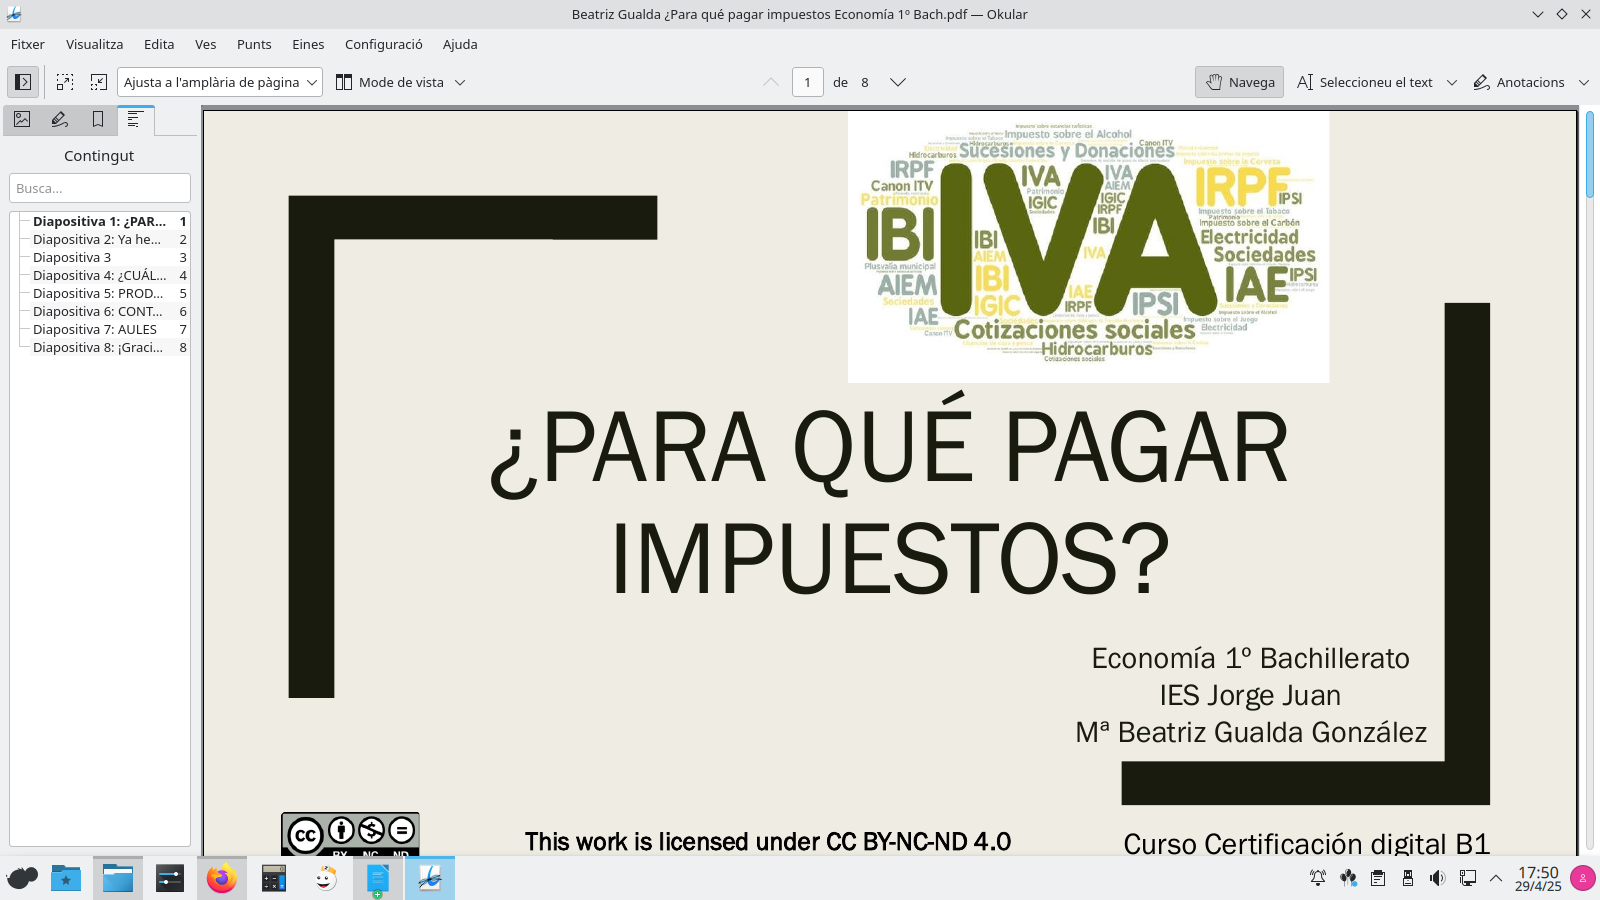Select 'Diapositiva 4: ¿CUÁL...' entry
The image size is (1600, 900).
tap(100, 275)
